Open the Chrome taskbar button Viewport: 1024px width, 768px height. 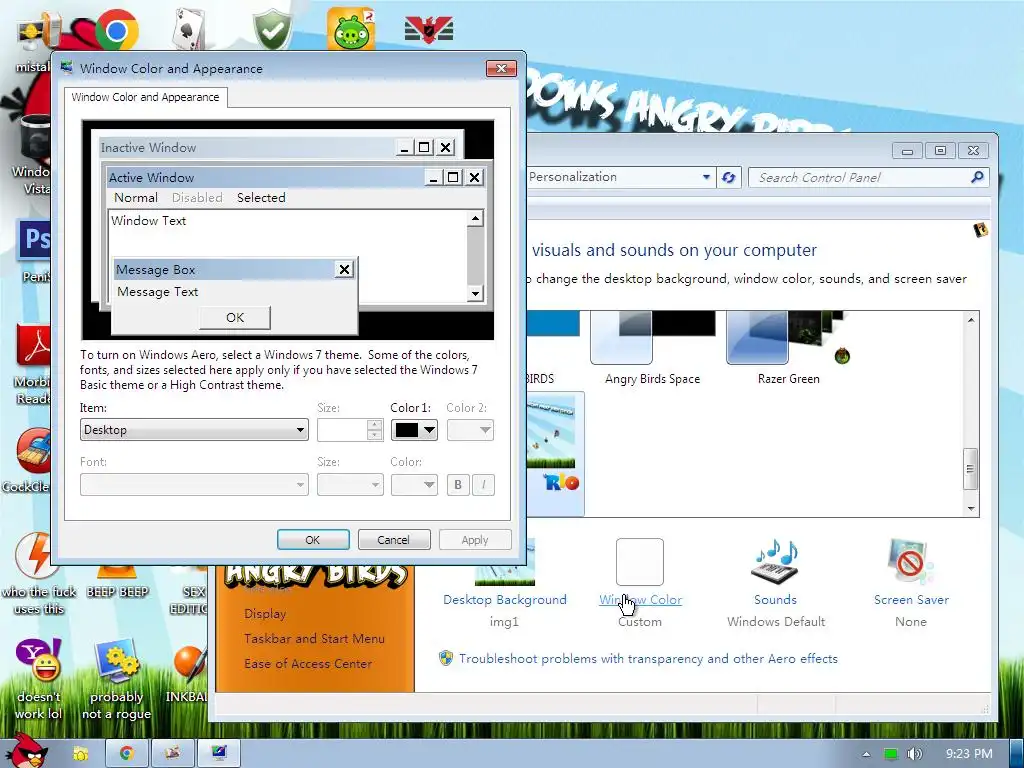127,753
